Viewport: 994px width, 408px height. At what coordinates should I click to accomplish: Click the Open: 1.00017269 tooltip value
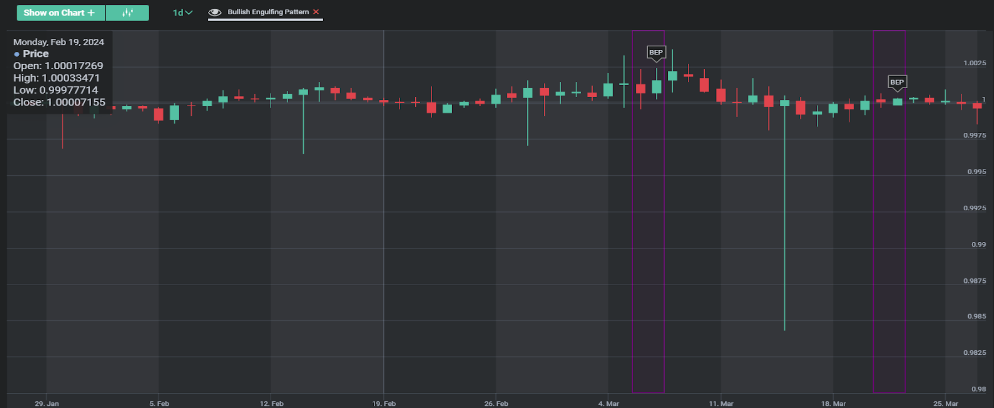tap(58, 66)
